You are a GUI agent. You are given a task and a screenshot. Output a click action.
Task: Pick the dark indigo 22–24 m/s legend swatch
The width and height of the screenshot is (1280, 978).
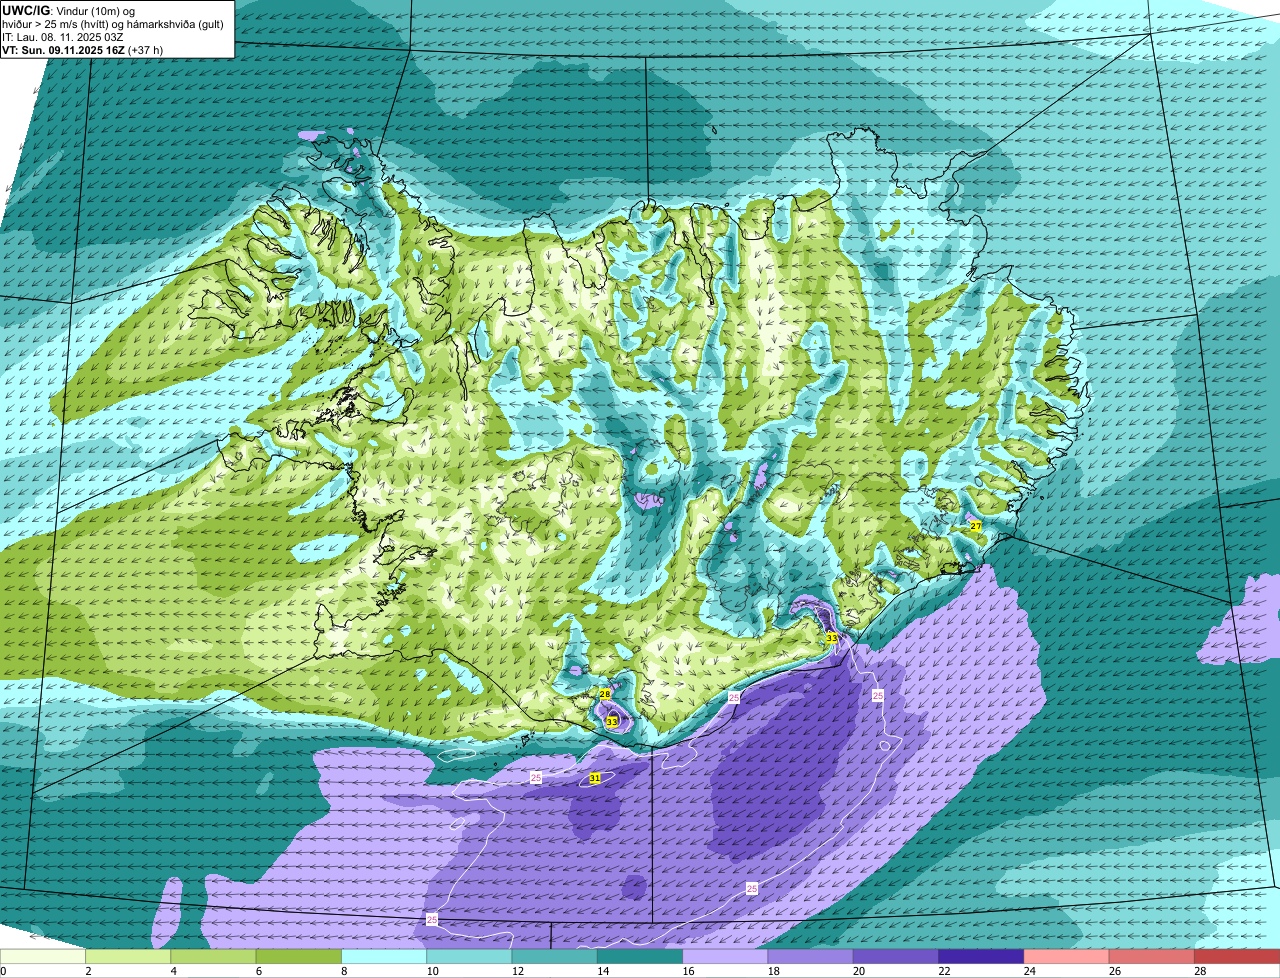coord(981,956)
